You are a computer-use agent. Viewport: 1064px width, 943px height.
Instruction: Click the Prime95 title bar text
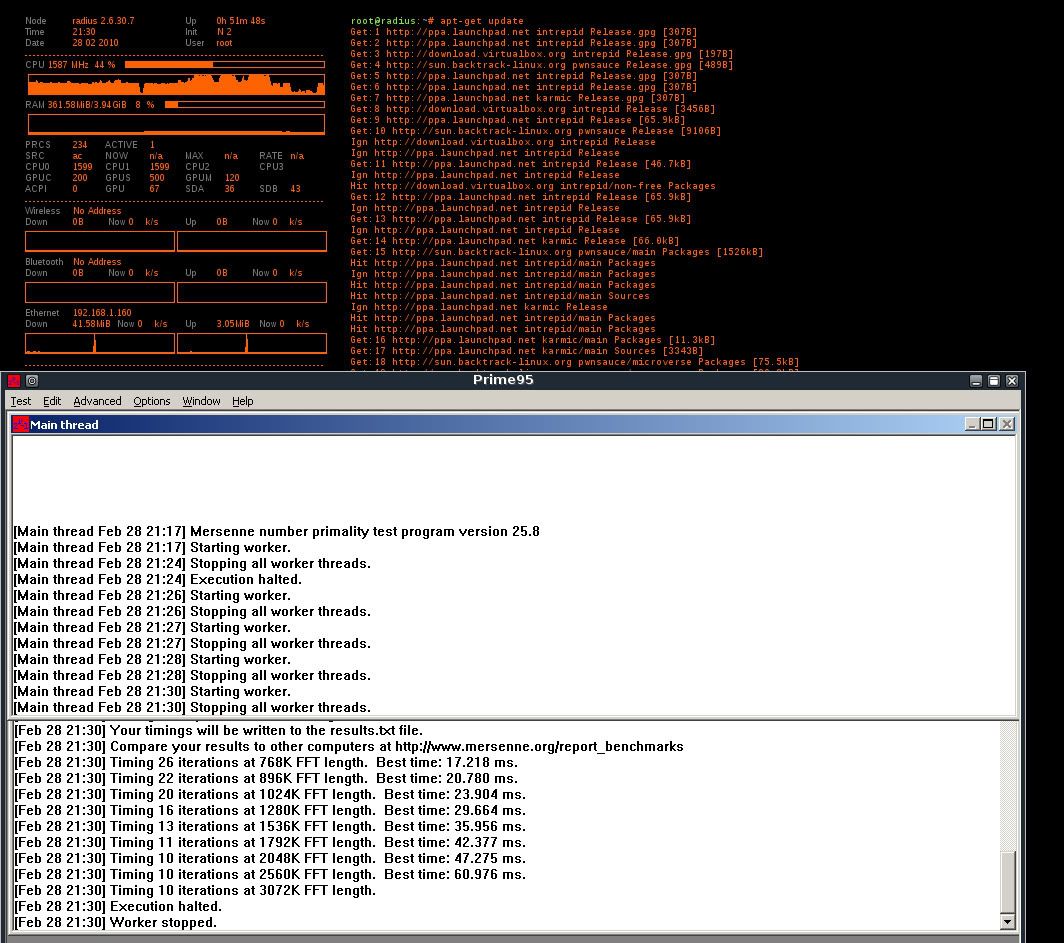click(x=503, y=380)
